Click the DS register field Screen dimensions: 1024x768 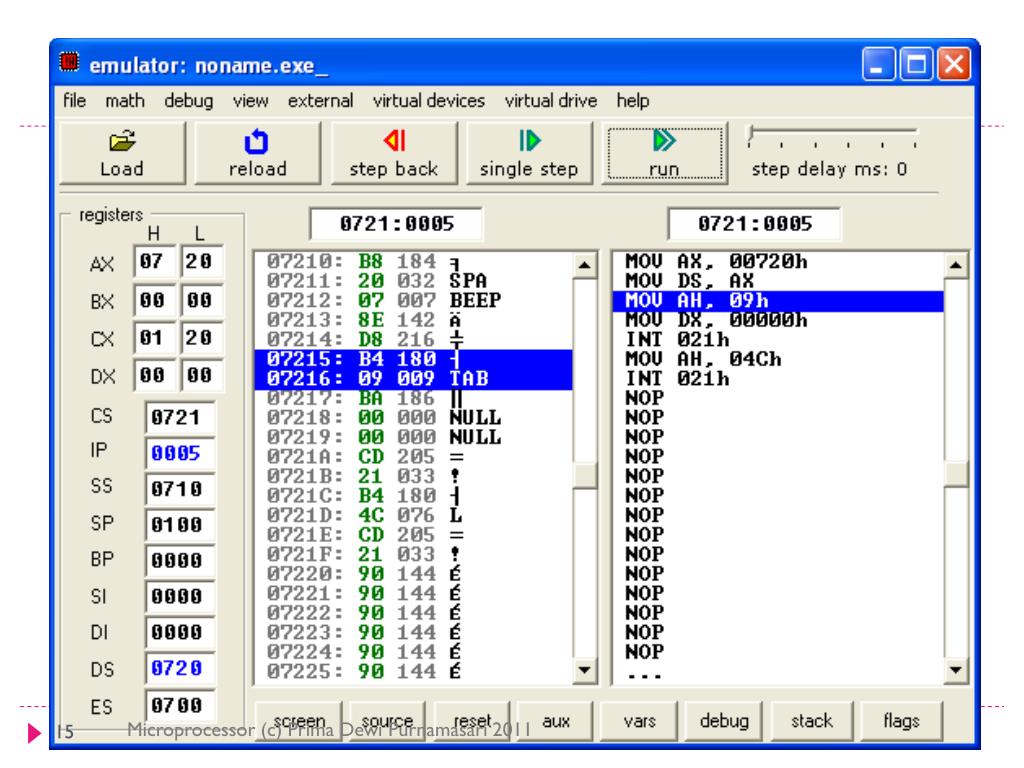pyautogui.click(x=179, y=669)
